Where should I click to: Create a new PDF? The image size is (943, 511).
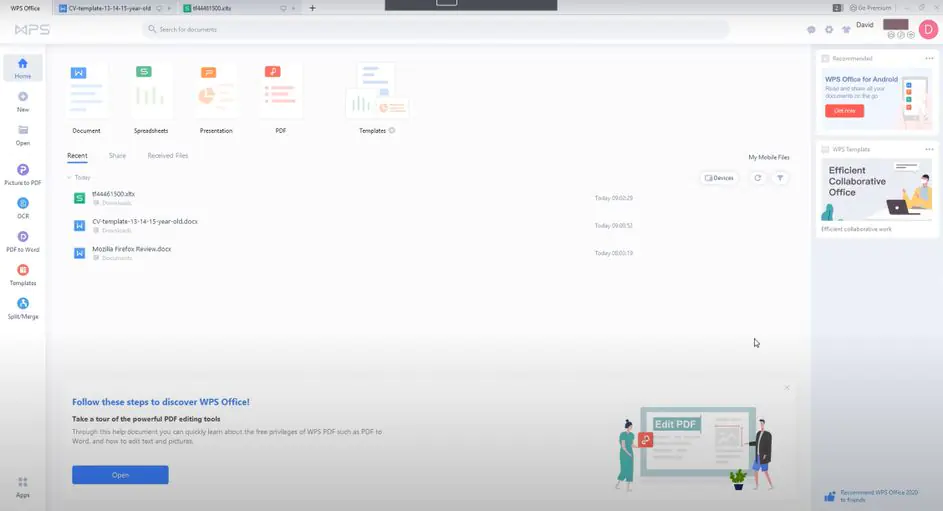click(x=280, y=98)
